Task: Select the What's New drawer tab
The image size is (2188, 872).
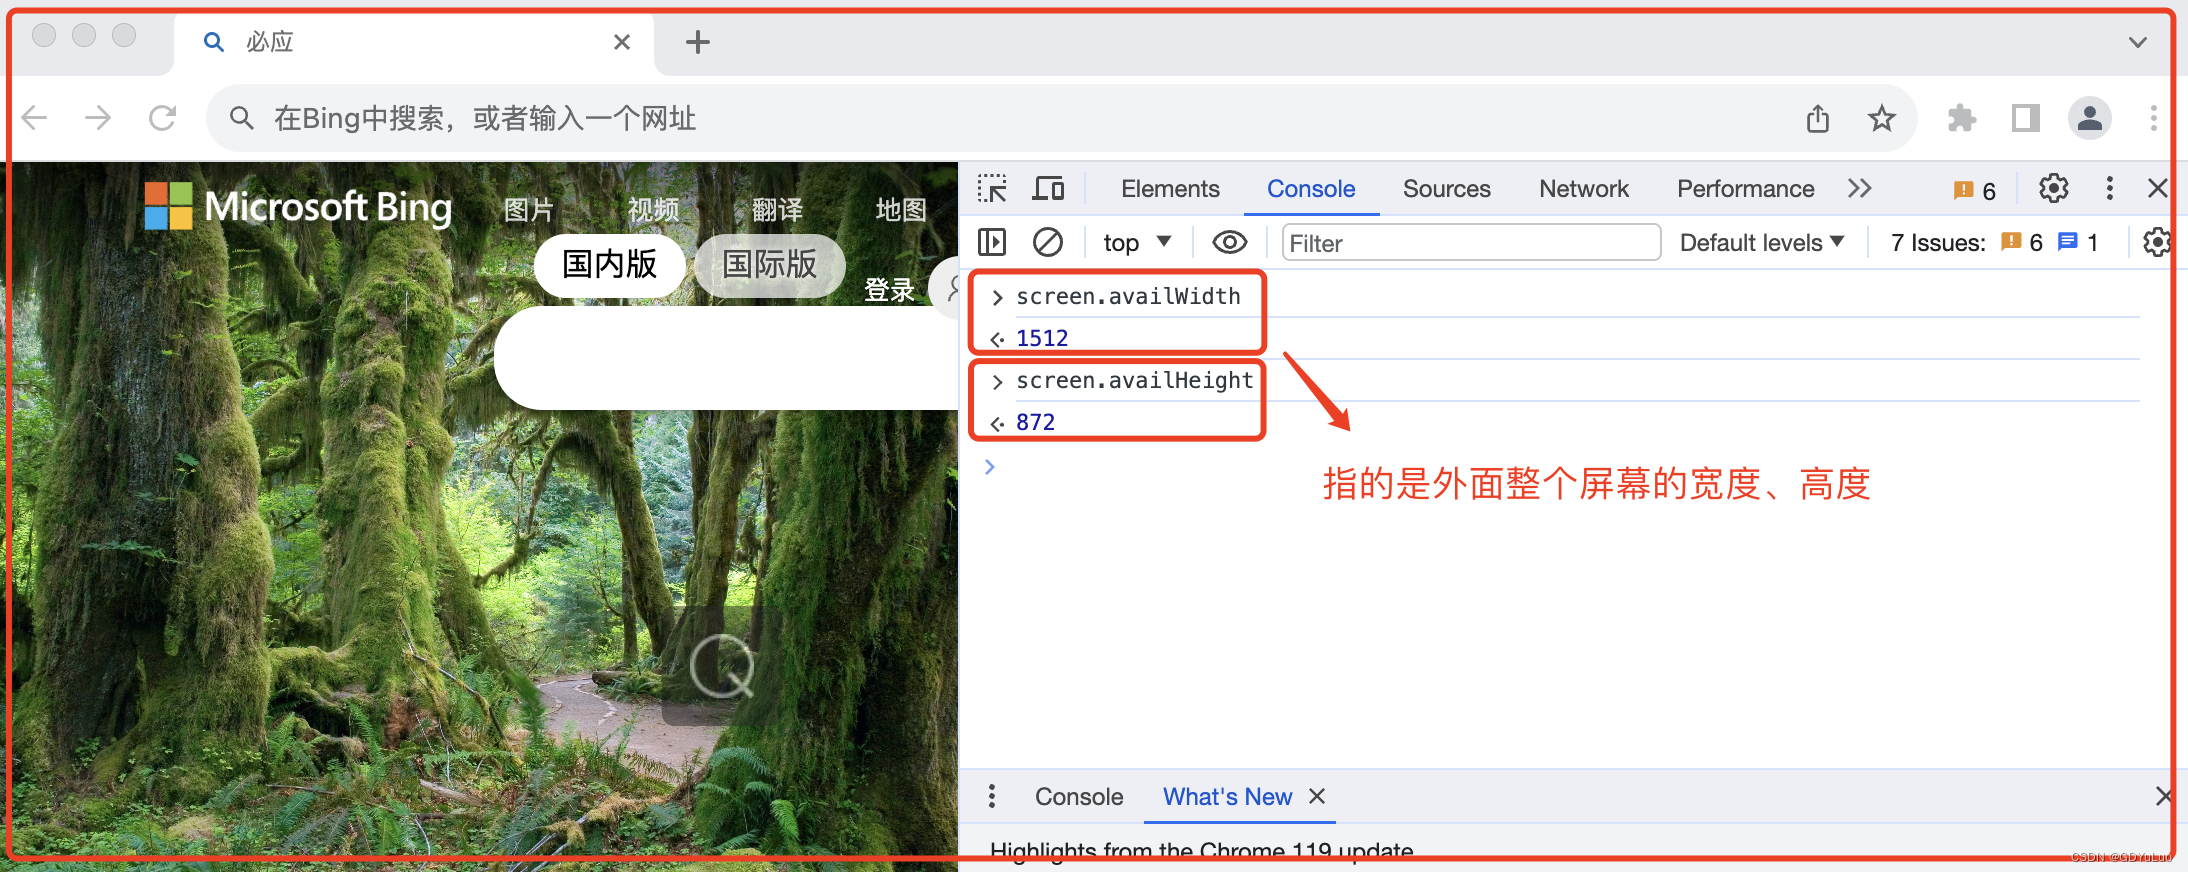Action: pyautogui.click(x=1227, y=797)
